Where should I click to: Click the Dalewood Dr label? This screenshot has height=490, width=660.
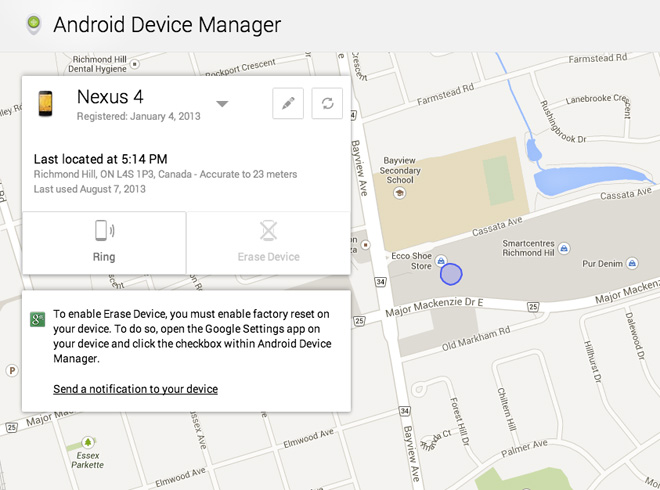point(635,336)
